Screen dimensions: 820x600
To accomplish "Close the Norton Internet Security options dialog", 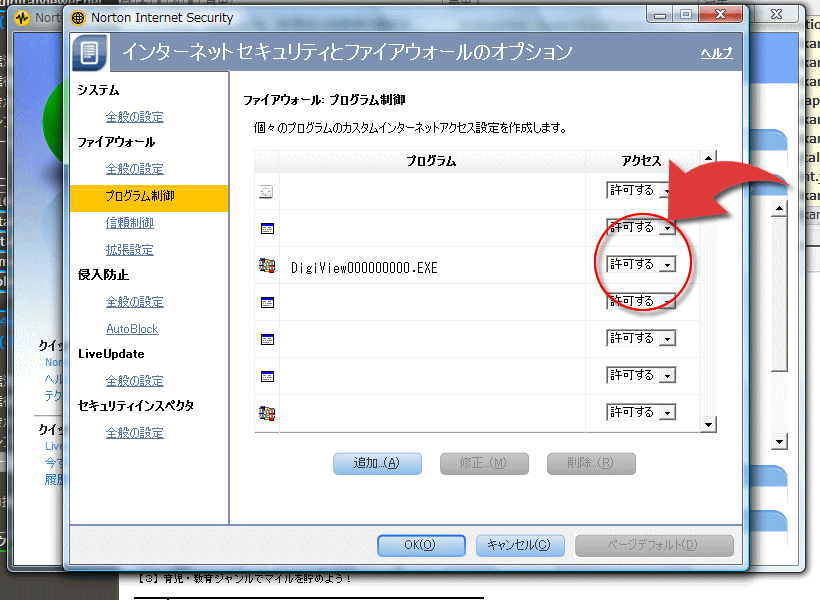I will point(721,15).
